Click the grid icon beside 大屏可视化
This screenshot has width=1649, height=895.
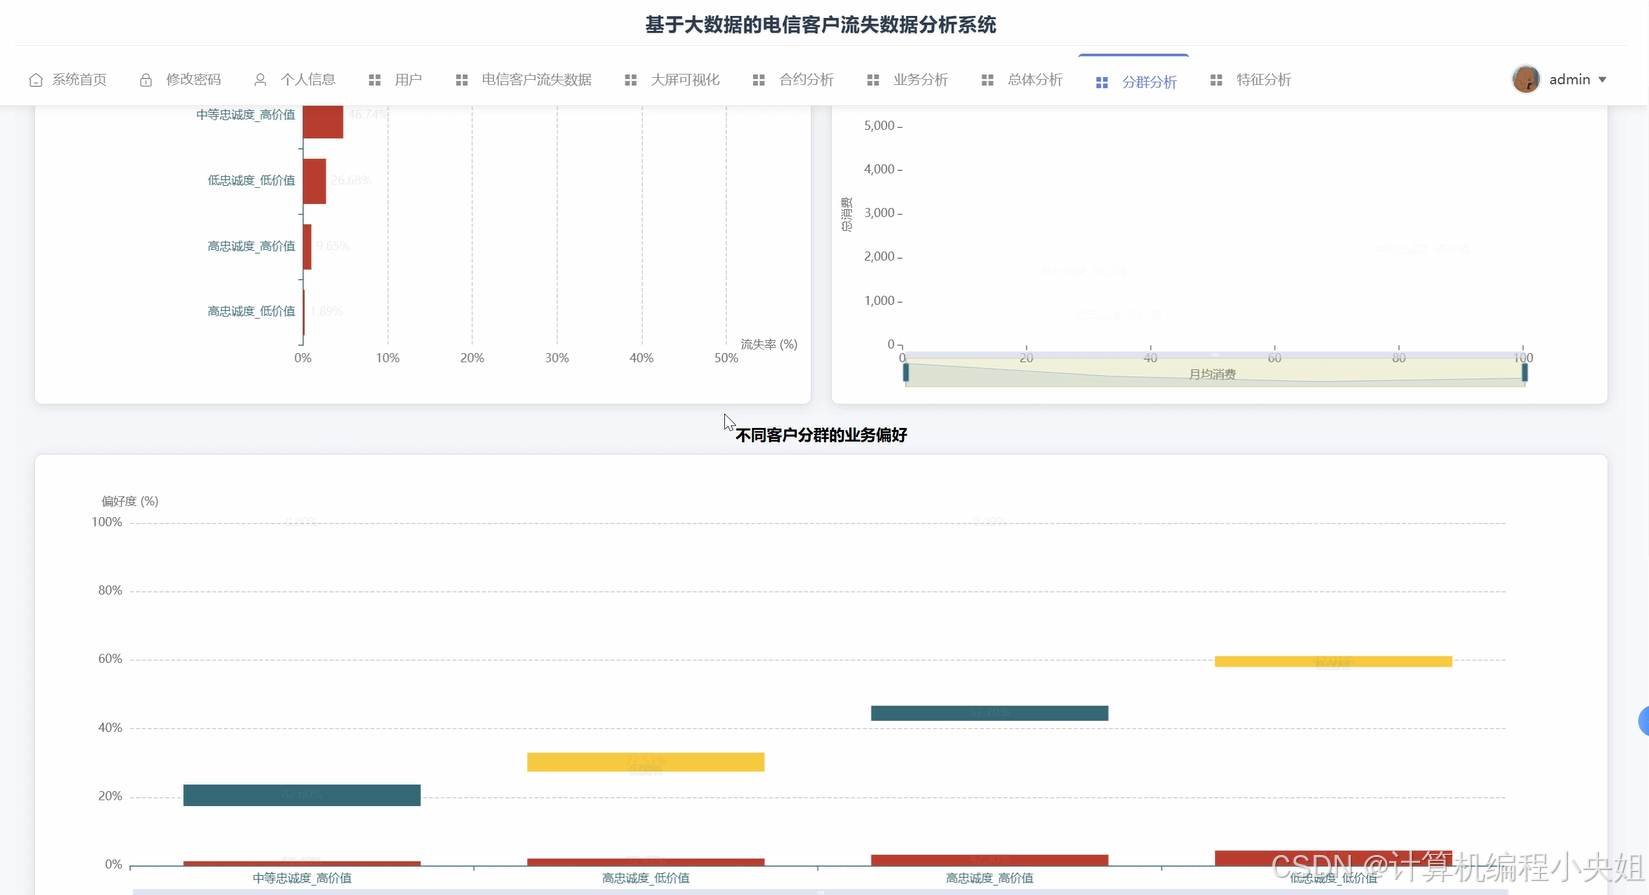(x=631, y=80)
